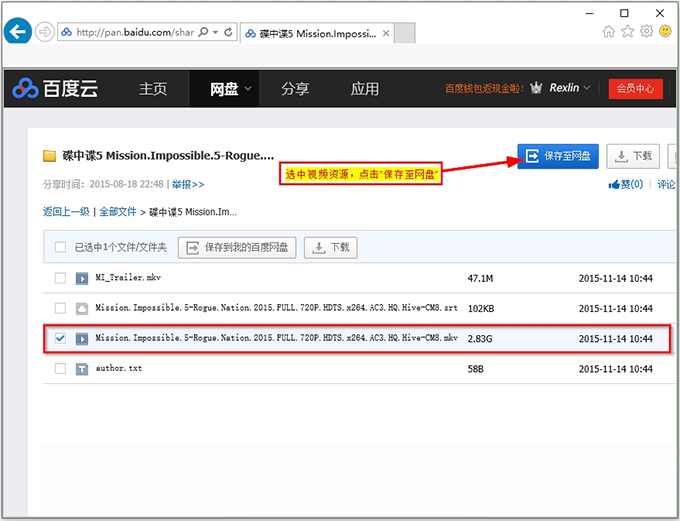Image resolution: width=680 pixels, height=521 pixels.
Task: Click the 举报>> link
Action: pyautogui.click(x=188, y=184)
